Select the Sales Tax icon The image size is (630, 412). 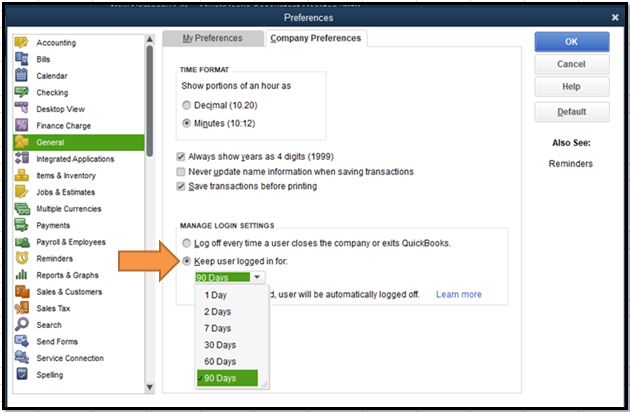point(21,308)
